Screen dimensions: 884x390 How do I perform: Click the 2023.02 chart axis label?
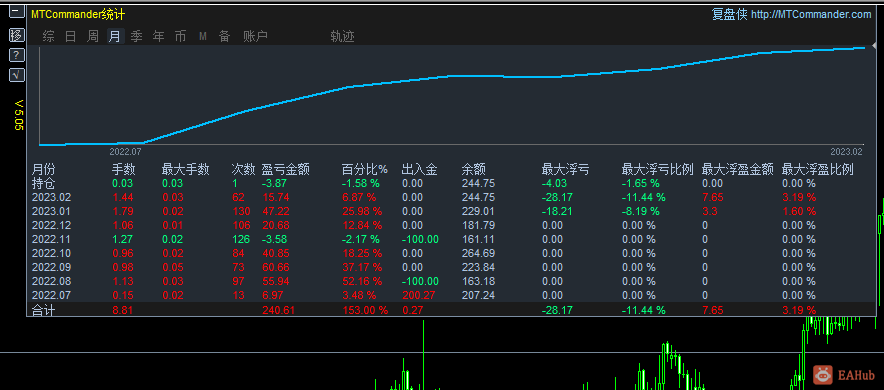[x=846, y=152]
